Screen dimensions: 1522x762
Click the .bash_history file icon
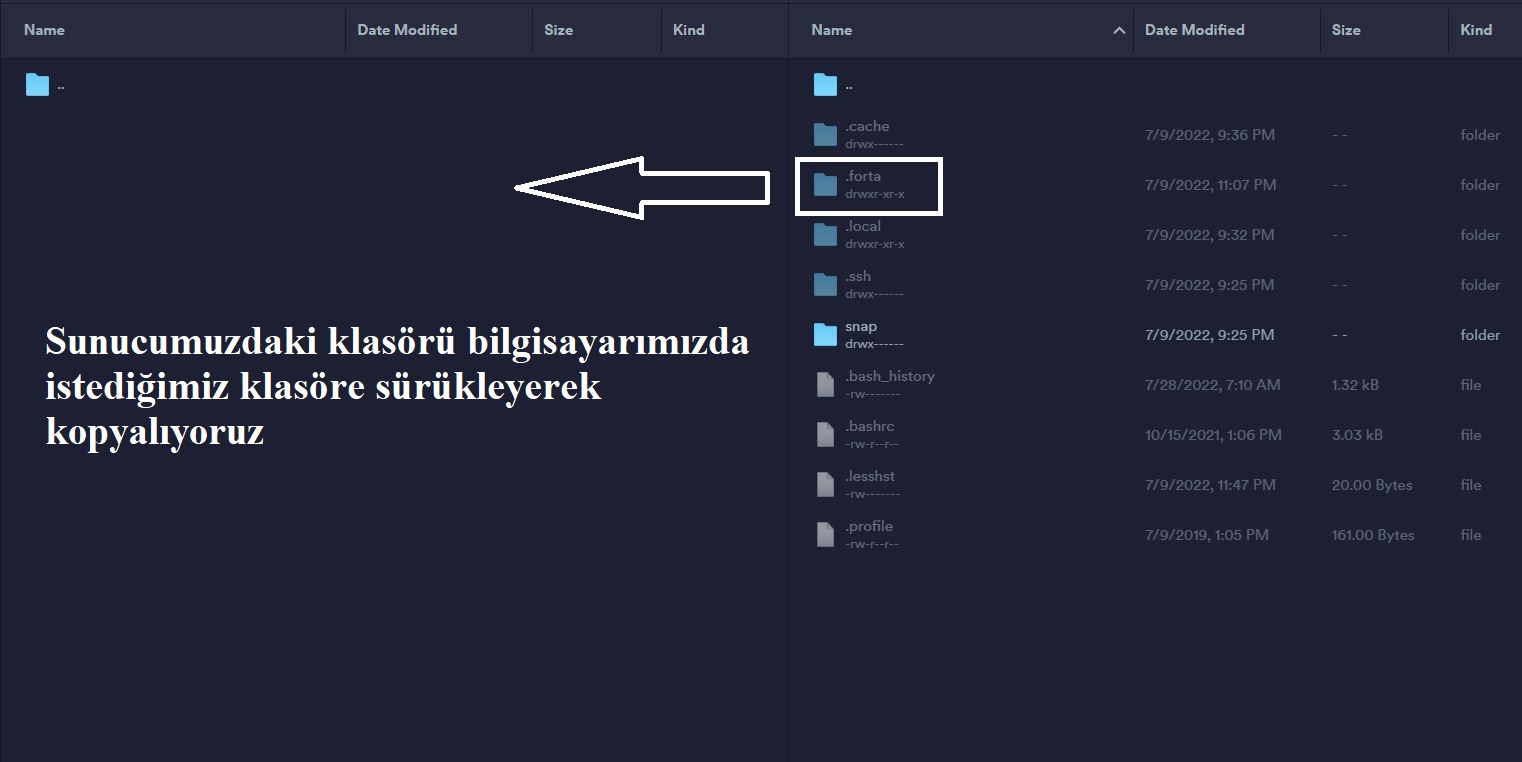[x=825, y=385]
